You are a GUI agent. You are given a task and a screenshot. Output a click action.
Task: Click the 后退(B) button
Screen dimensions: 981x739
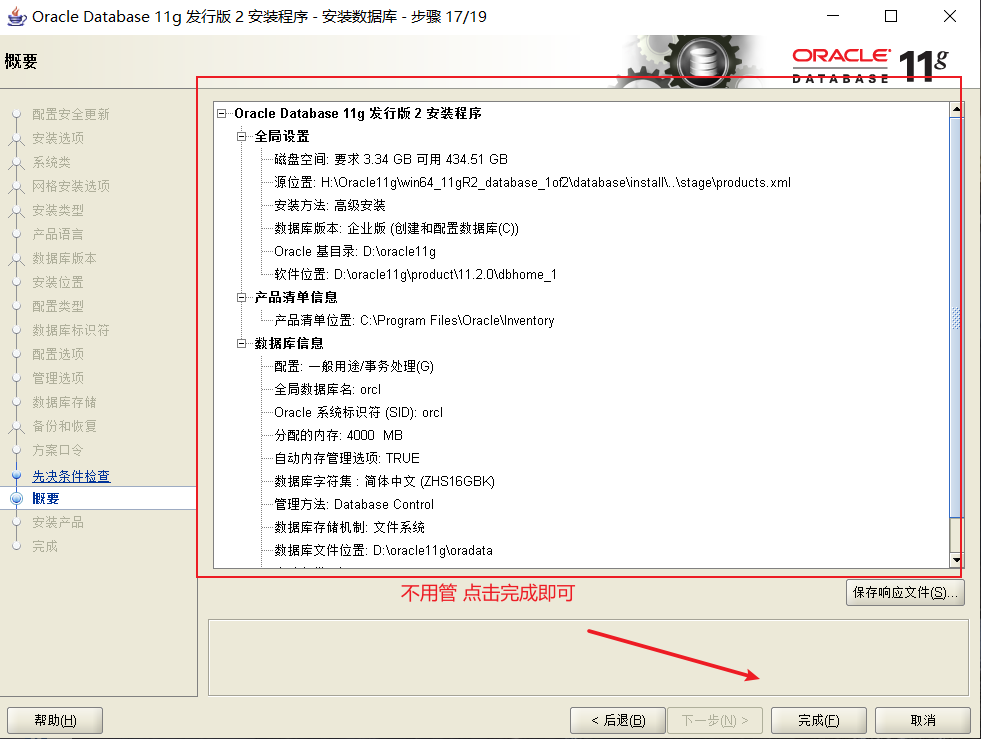tap(617, 720)
